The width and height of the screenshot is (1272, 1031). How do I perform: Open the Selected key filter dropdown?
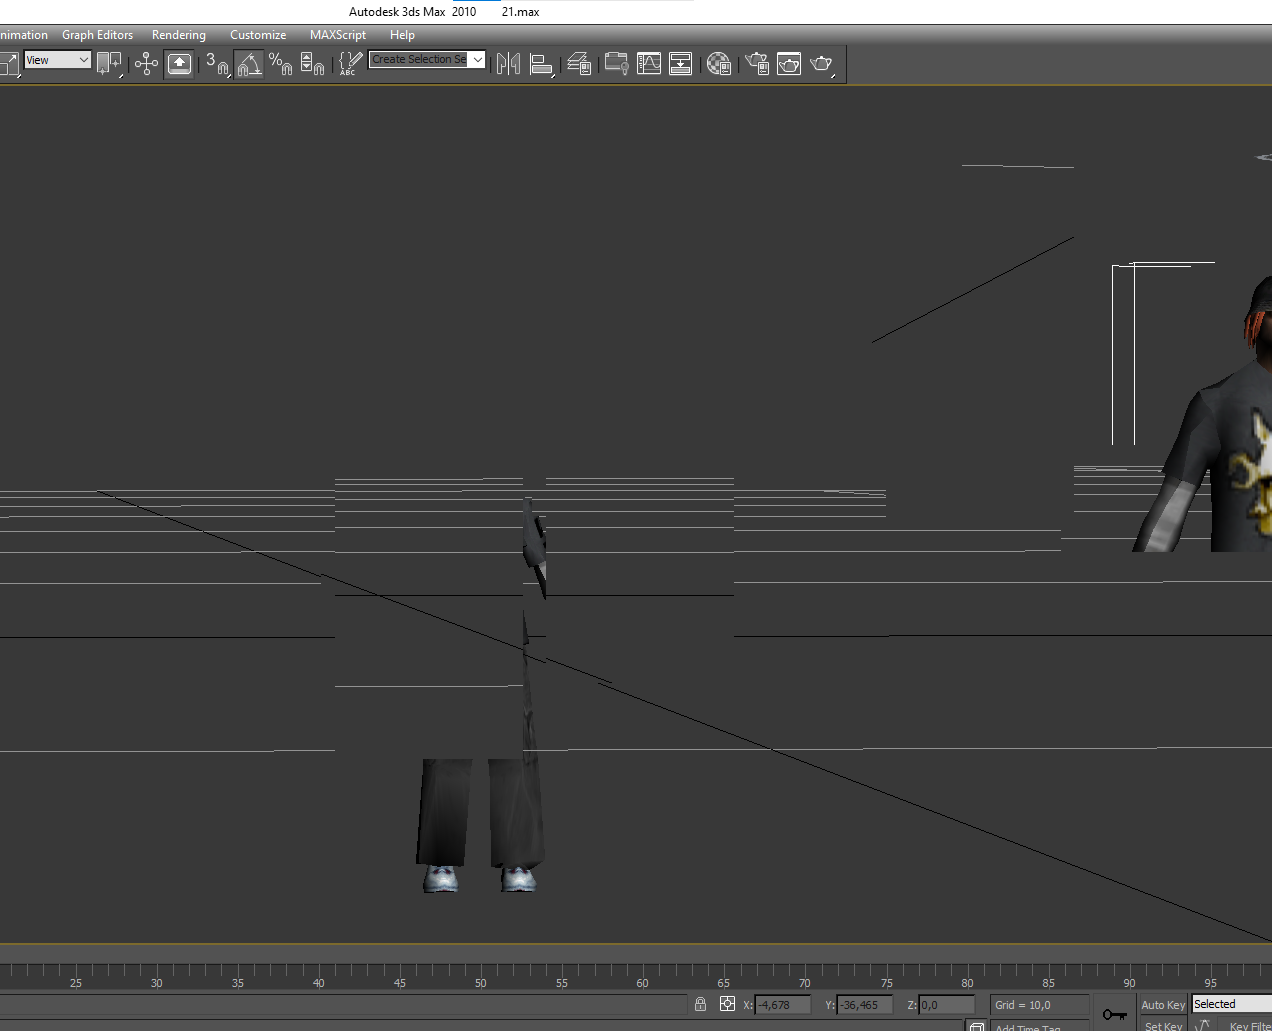point(1231,1004)
